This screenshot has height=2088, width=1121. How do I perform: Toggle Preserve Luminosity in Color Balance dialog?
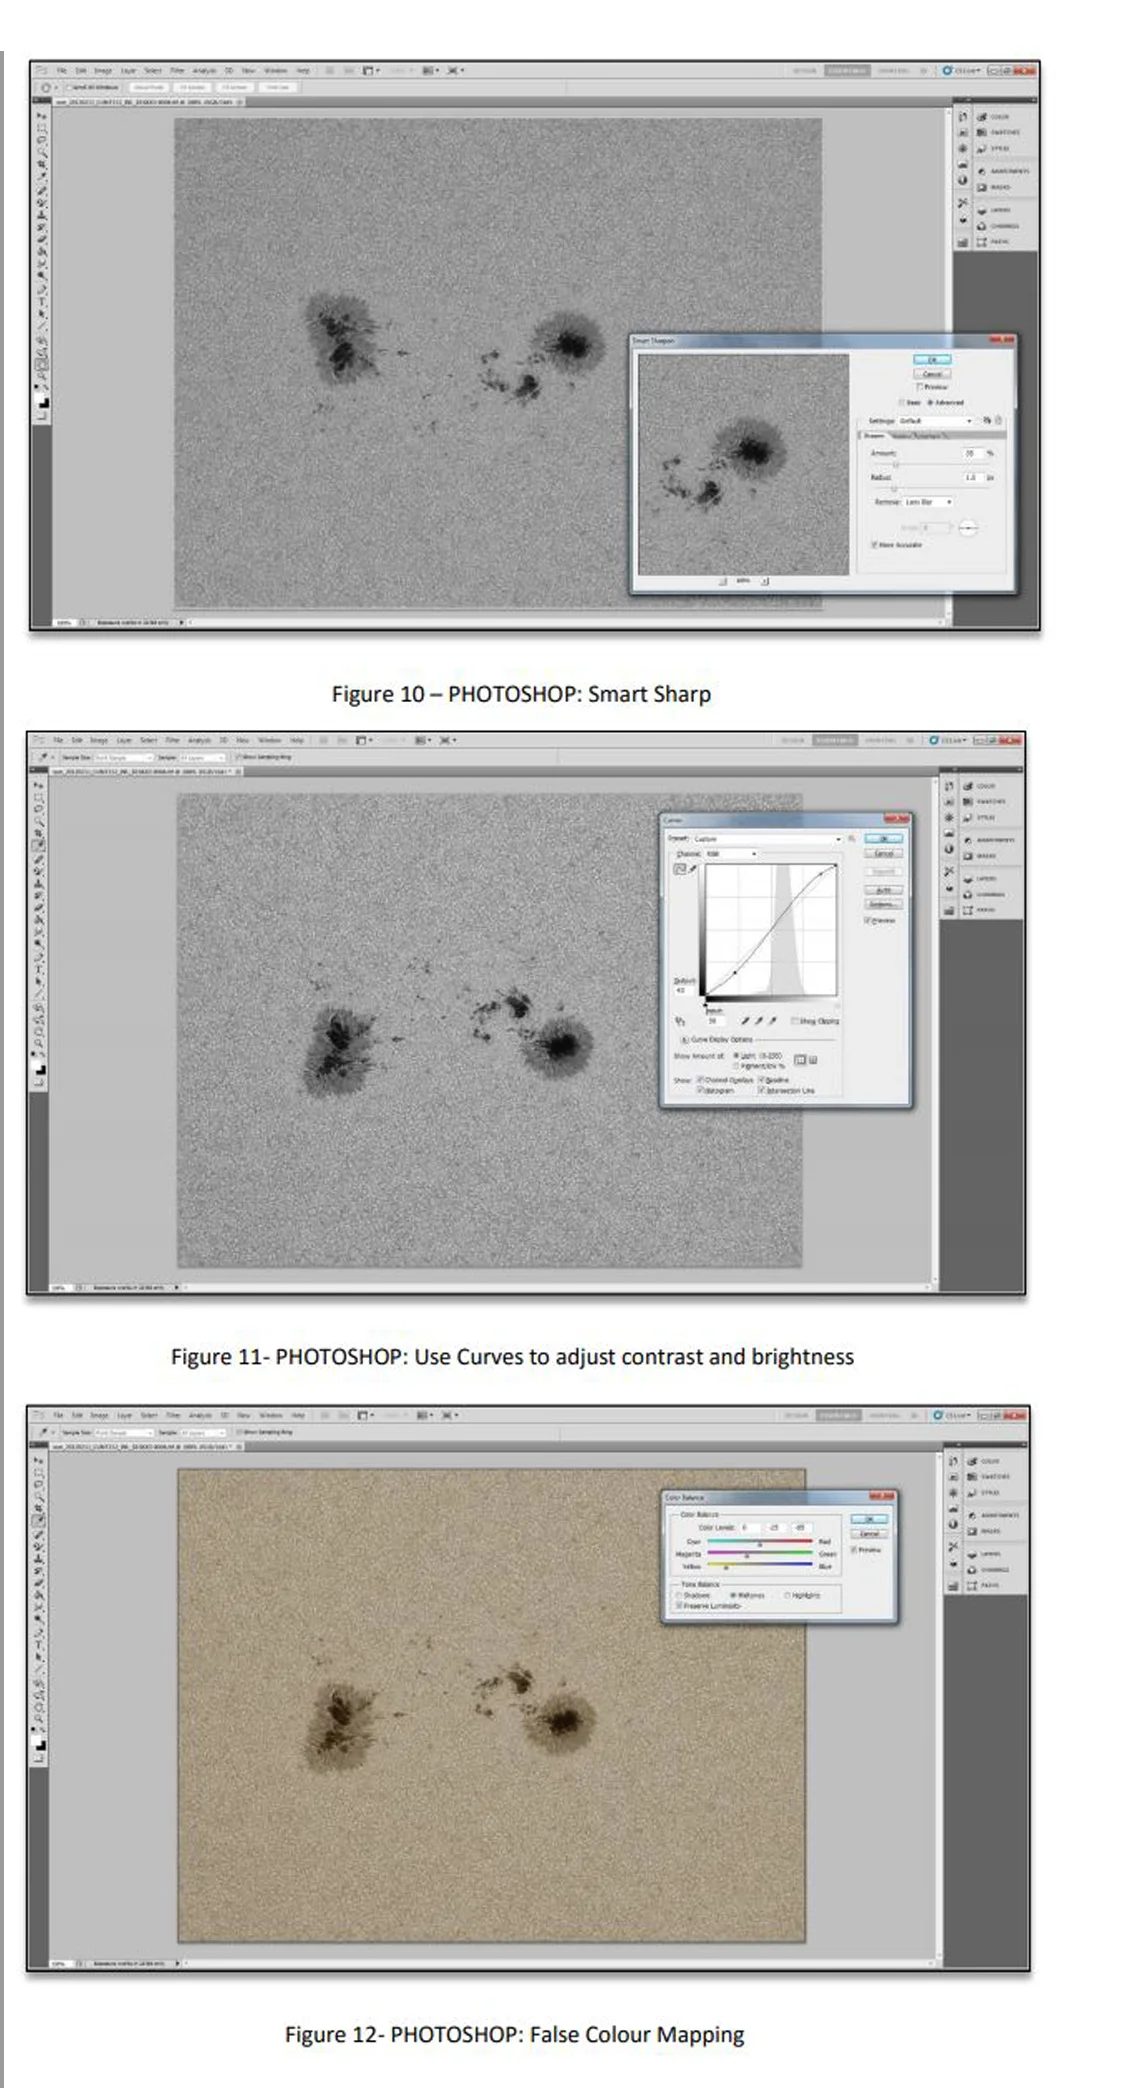pos(679,1606)
